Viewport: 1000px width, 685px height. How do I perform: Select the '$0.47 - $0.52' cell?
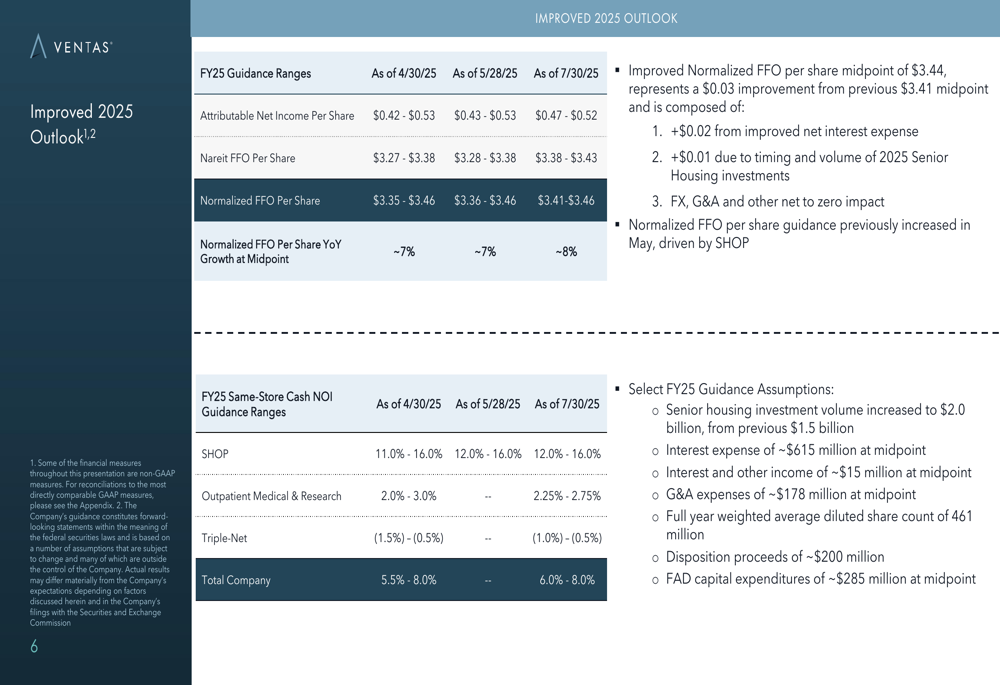566,115
